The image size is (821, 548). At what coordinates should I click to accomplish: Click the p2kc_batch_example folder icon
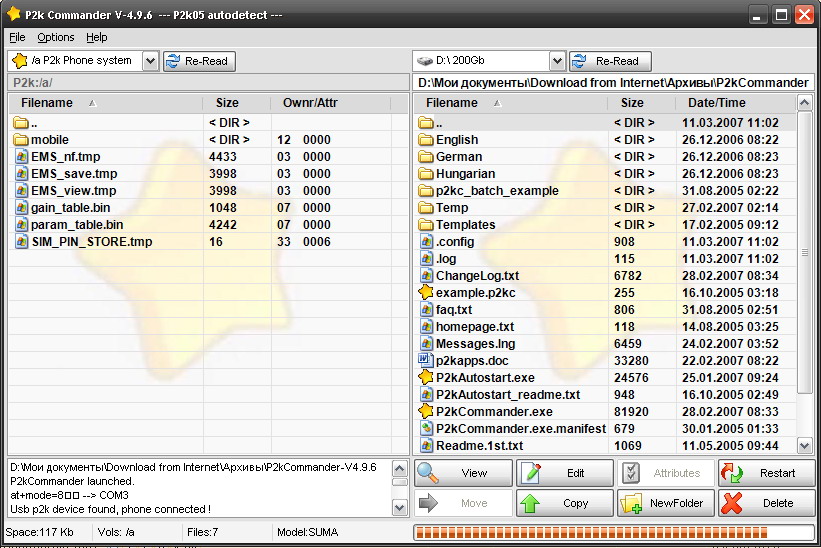point(426,191)
